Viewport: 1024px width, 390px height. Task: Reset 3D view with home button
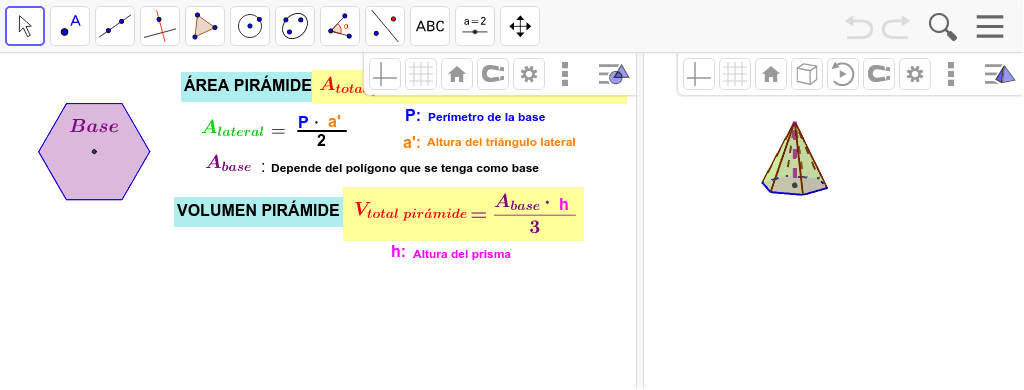click(771, 74)
